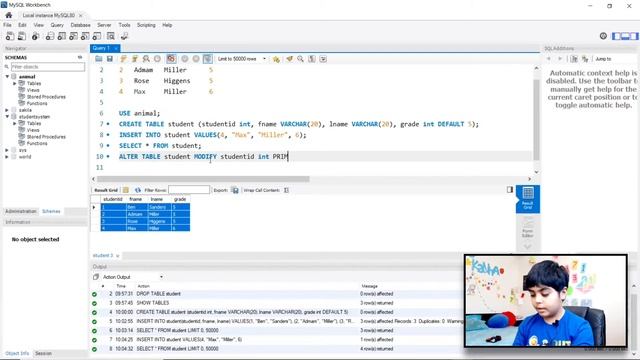Click the Jump to button in SQL Additions

coord(603,59)
